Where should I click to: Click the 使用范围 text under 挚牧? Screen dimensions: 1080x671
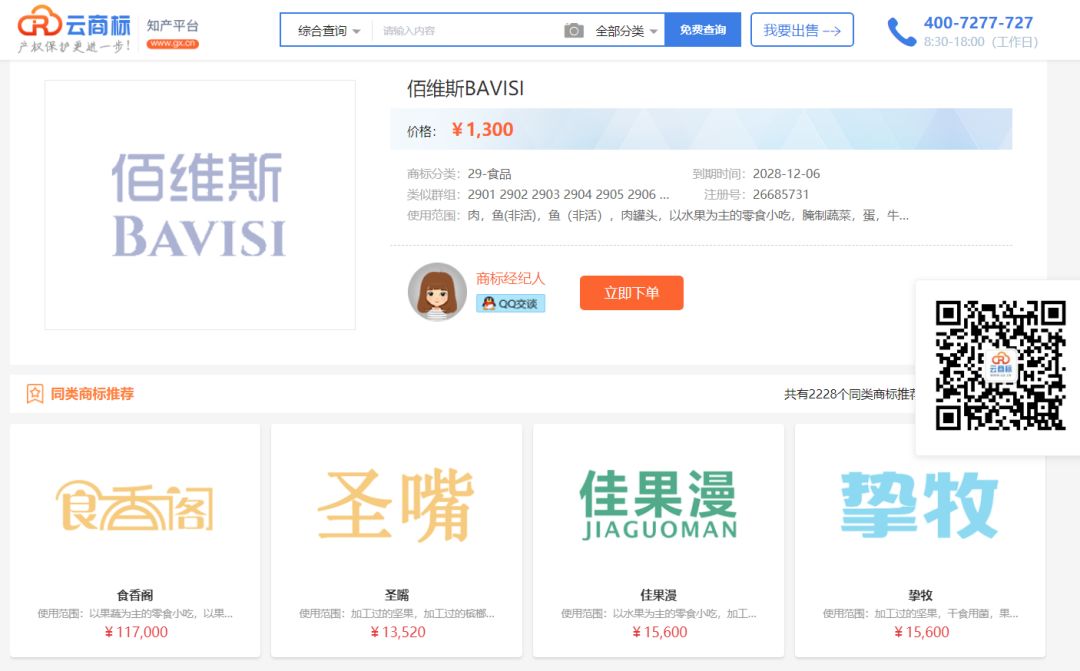[920, 613]
